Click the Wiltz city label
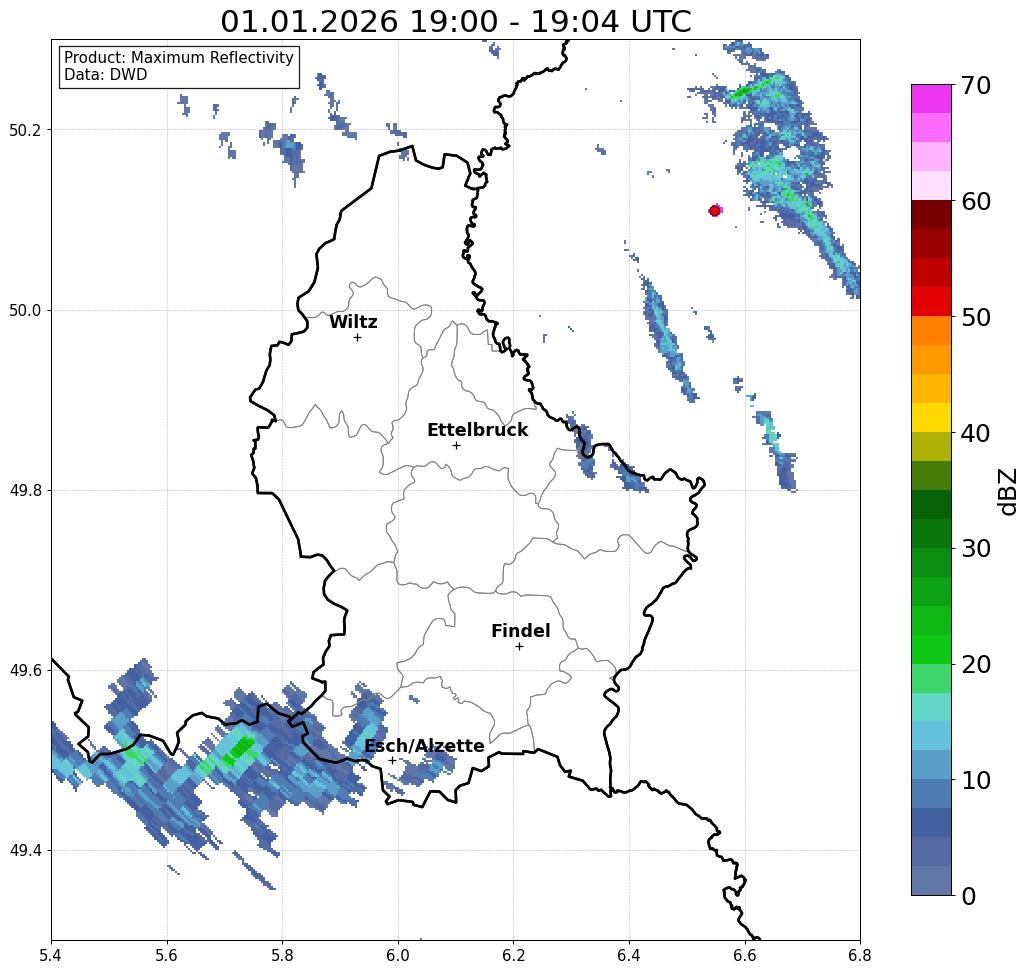The width and height of the screenshot is (1029, 973). [353, 322]
